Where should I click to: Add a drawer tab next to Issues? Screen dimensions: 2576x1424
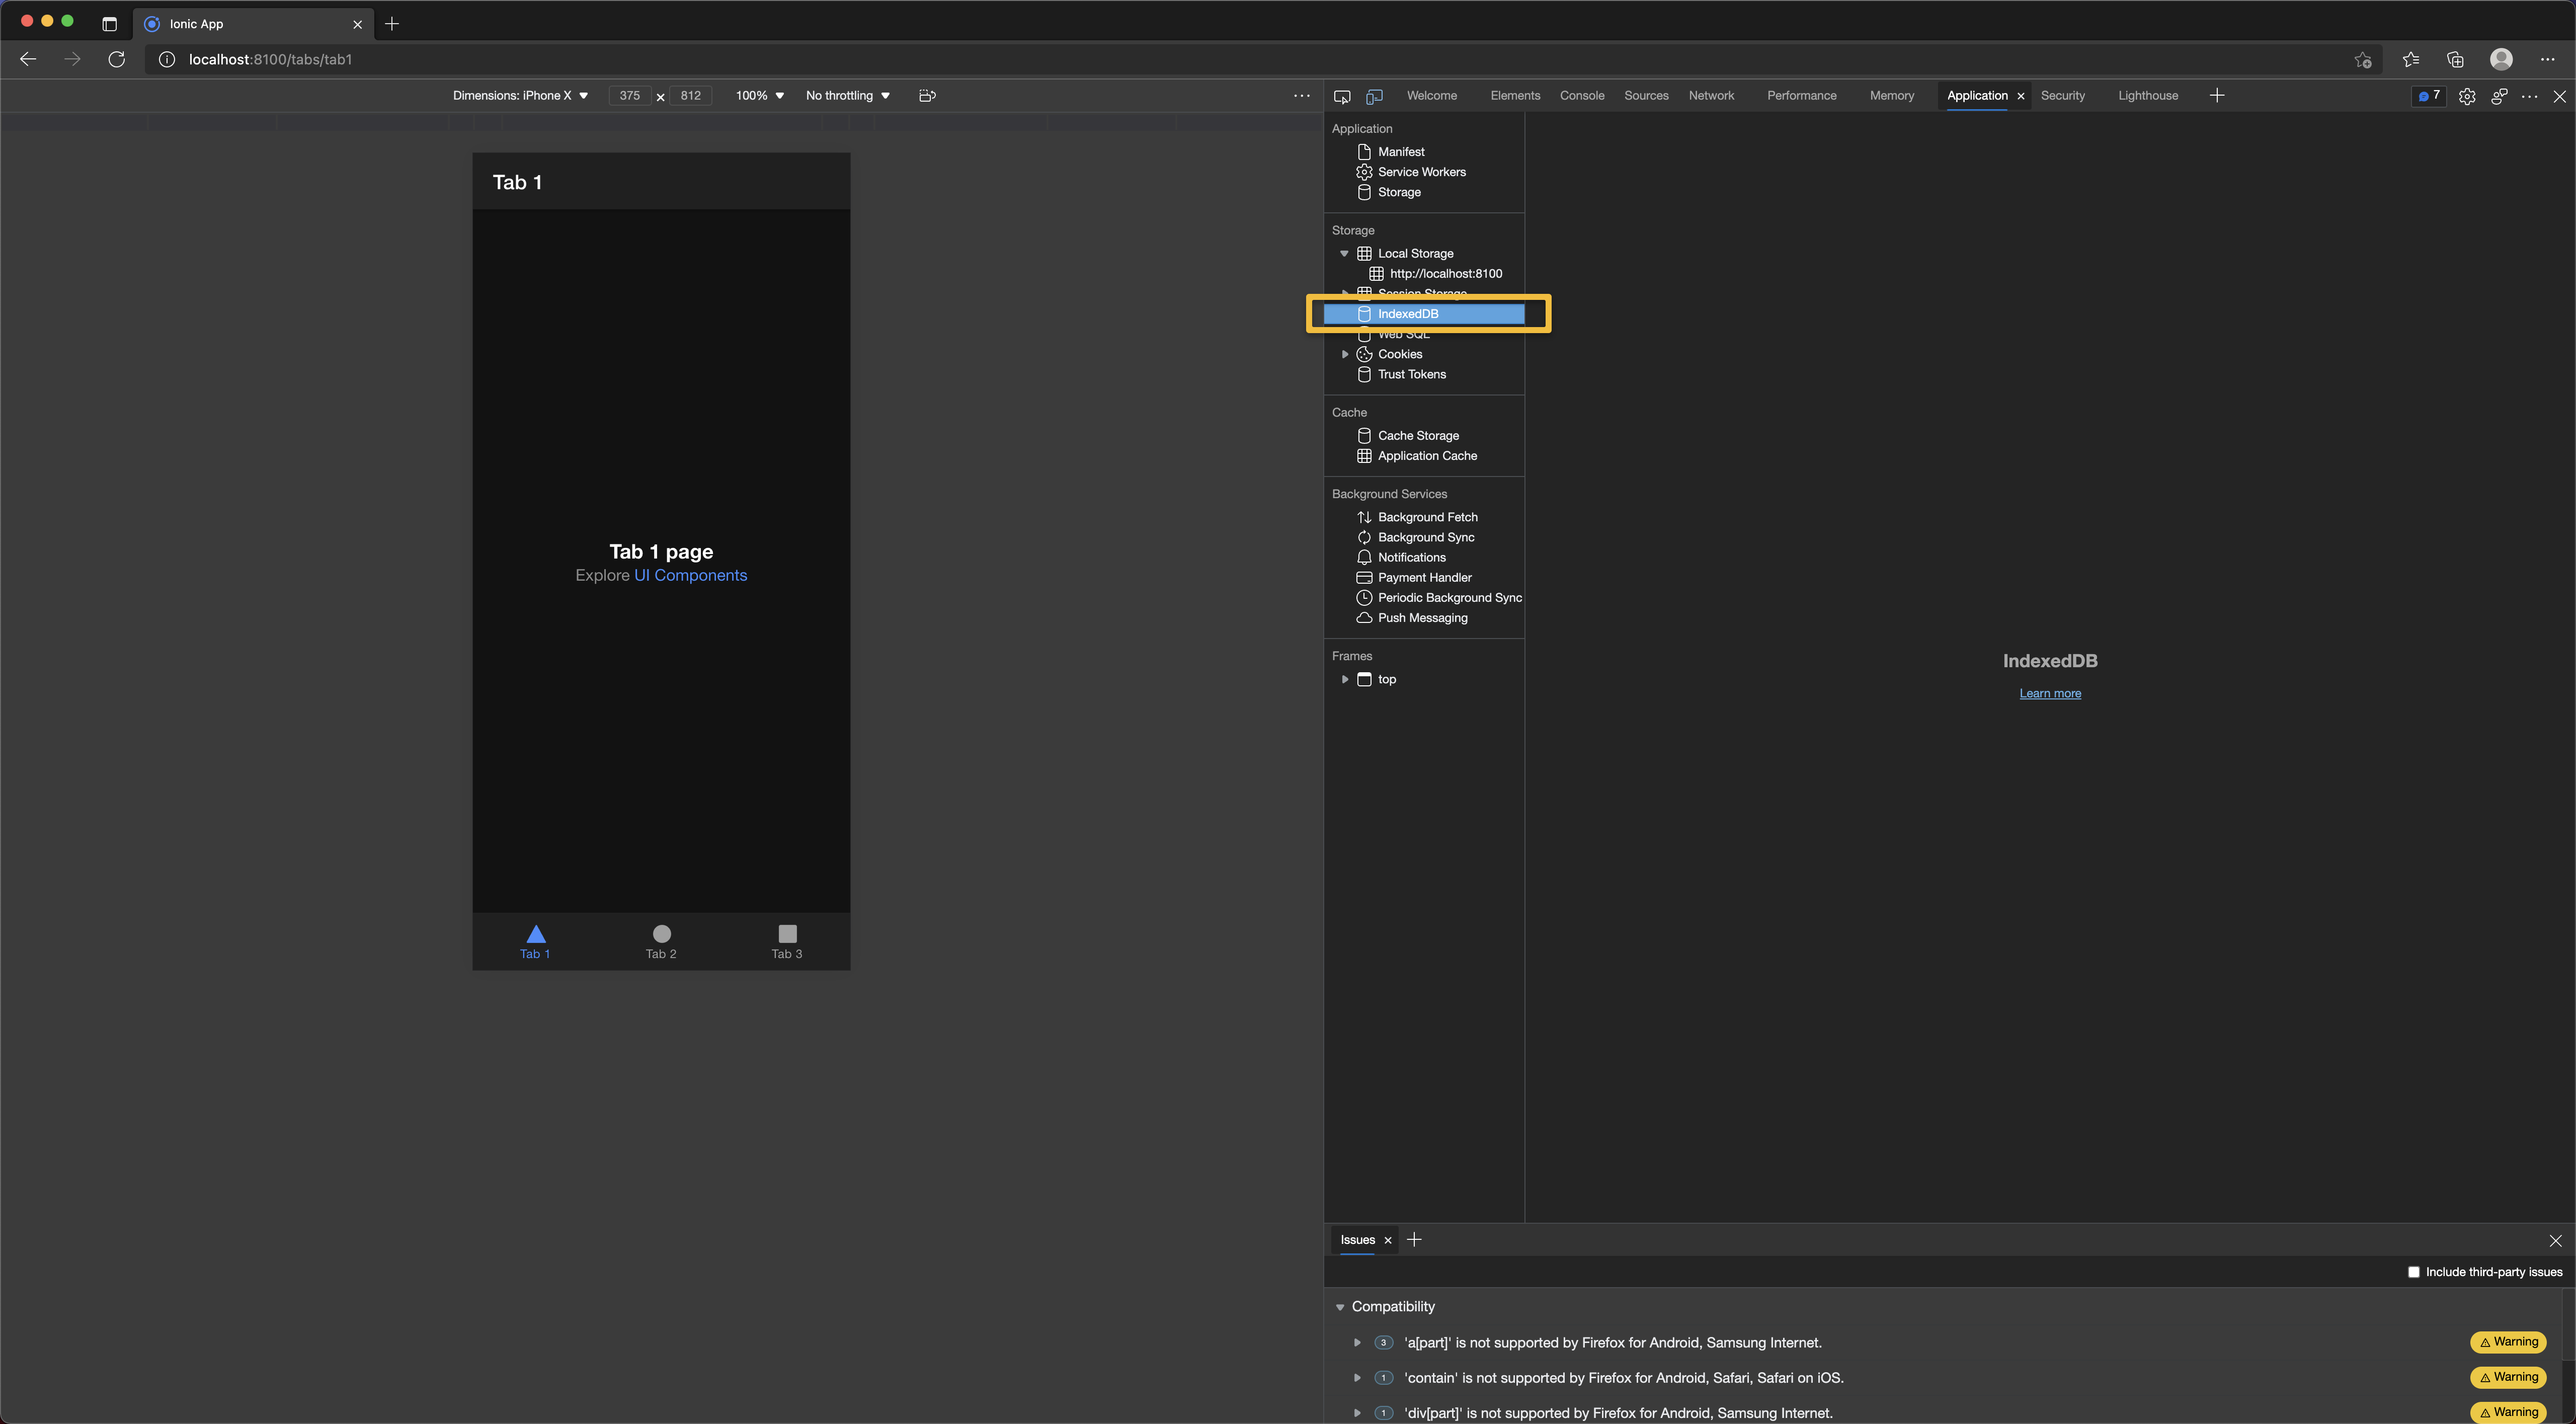[1413, 1239]
